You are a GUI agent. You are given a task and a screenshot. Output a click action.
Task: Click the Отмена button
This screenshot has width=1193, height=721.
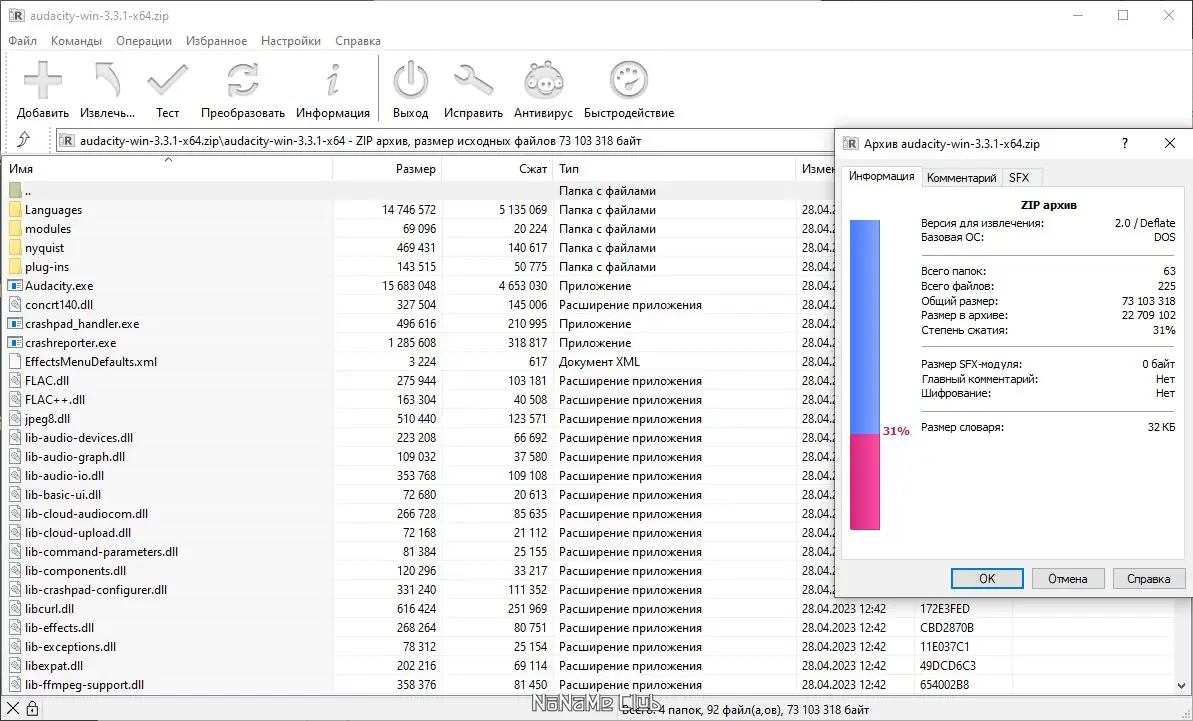1067,579
